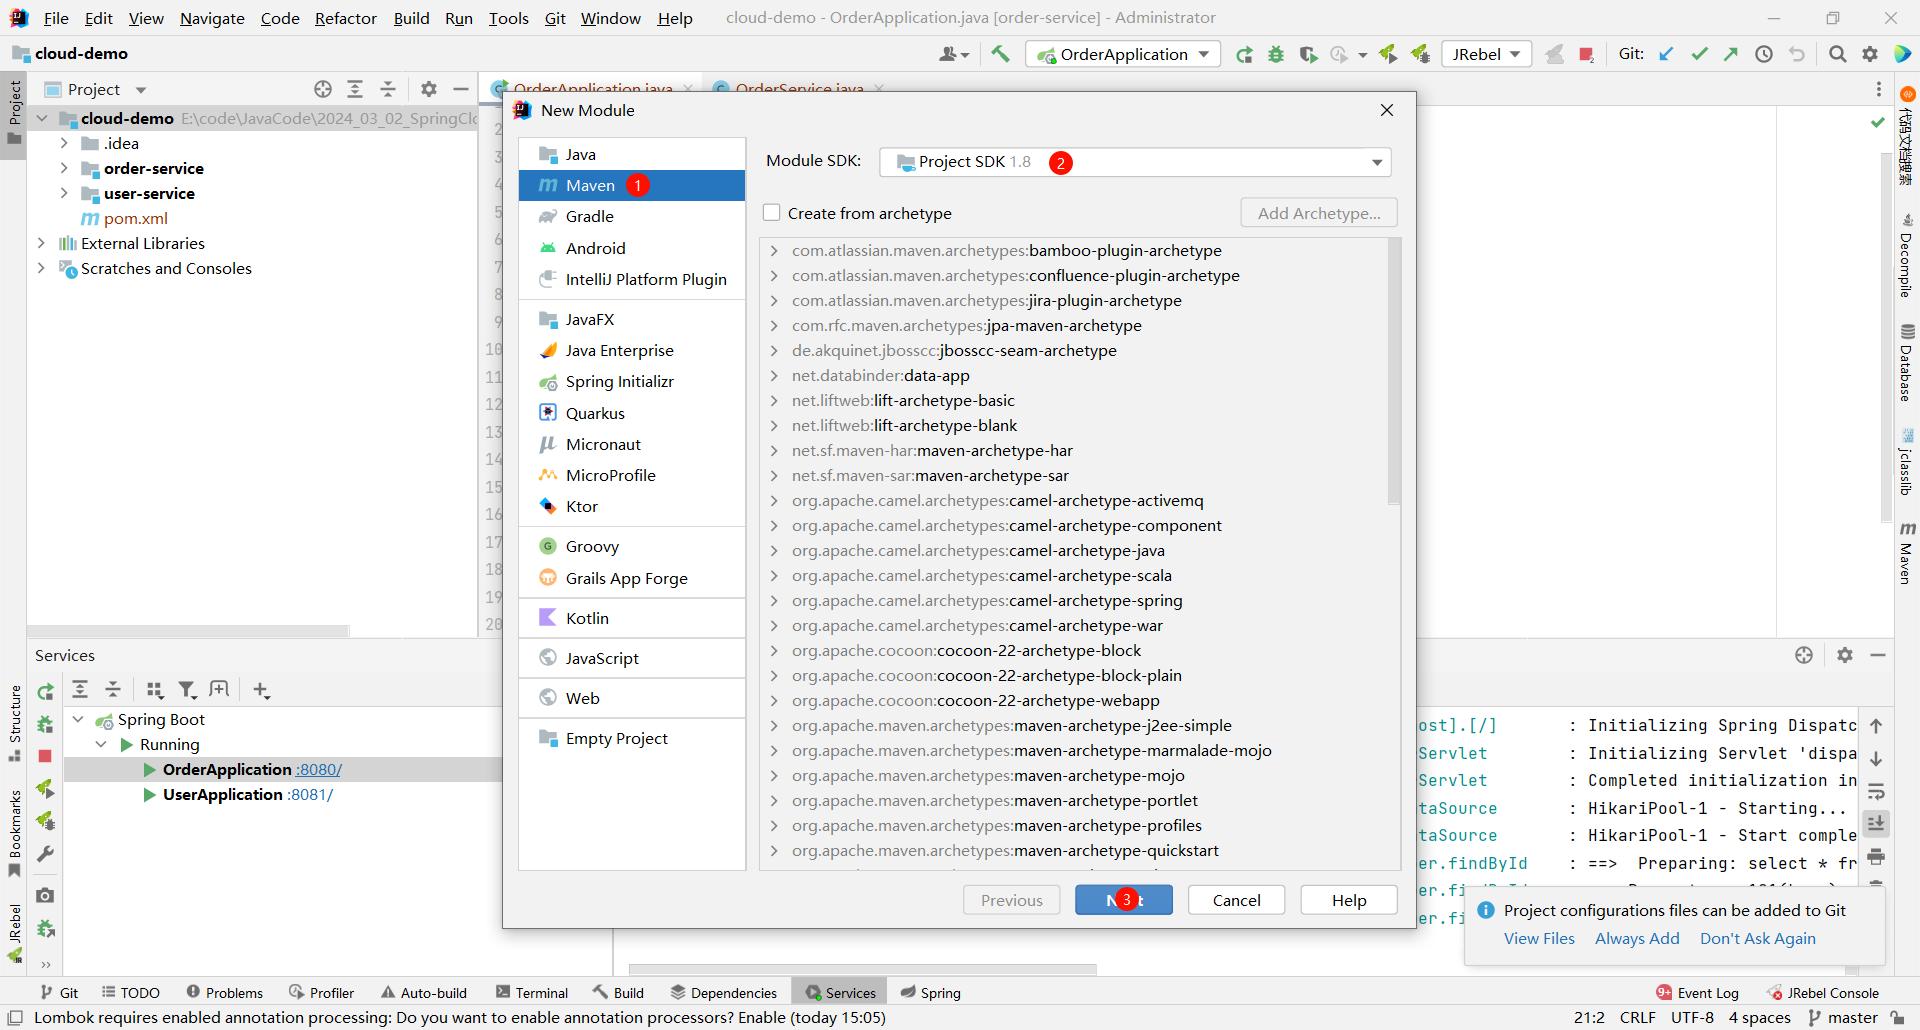1920x1030 pixels.
Task: Click the Add service plus icon
Action: point(261,690)
